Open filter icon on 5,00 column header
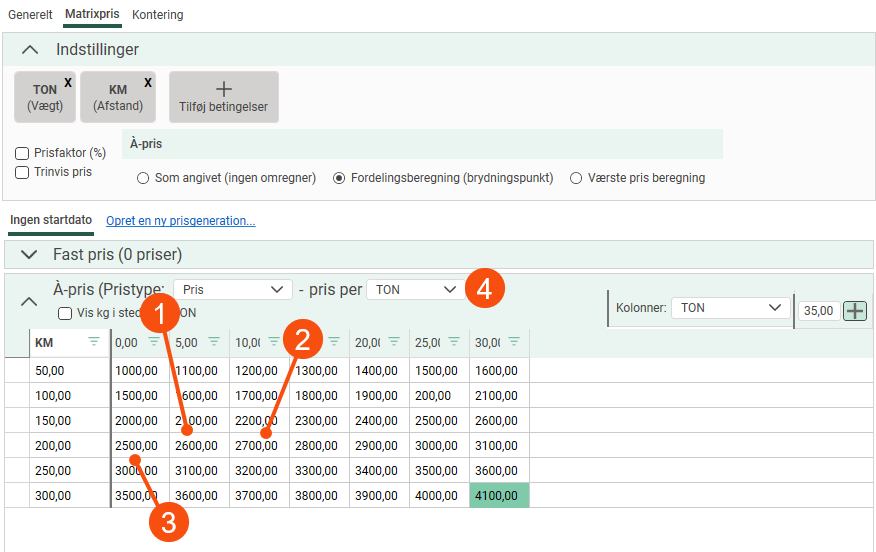The height and width of the screenshot is (552, 876). click(x=214, y=342)
